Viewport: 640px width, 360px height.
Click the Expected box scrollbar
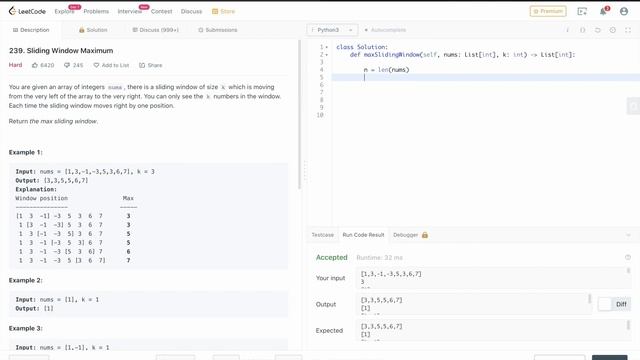pyautogui.click(x=629, y=326)
